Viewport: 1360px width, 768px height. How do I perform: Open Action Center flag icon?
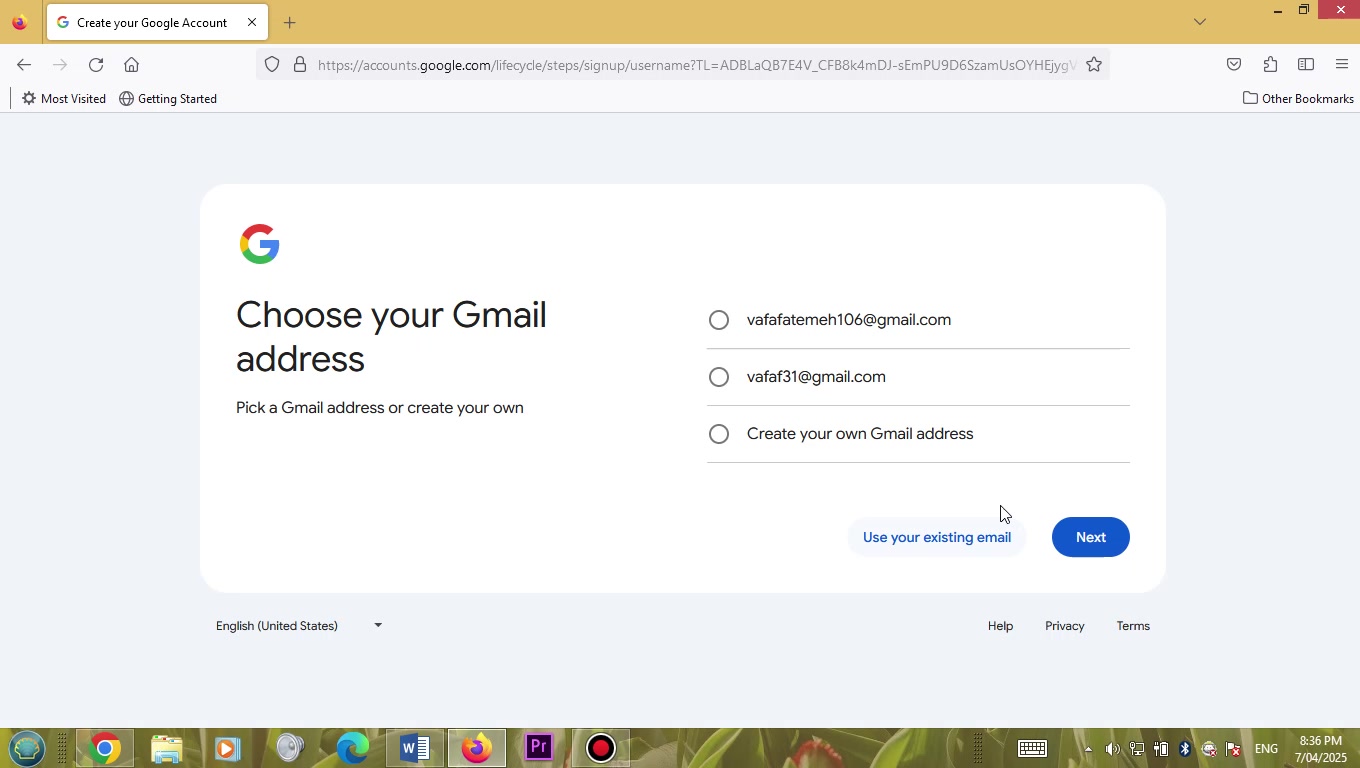pyautogui.click(x=1233, y=749)
